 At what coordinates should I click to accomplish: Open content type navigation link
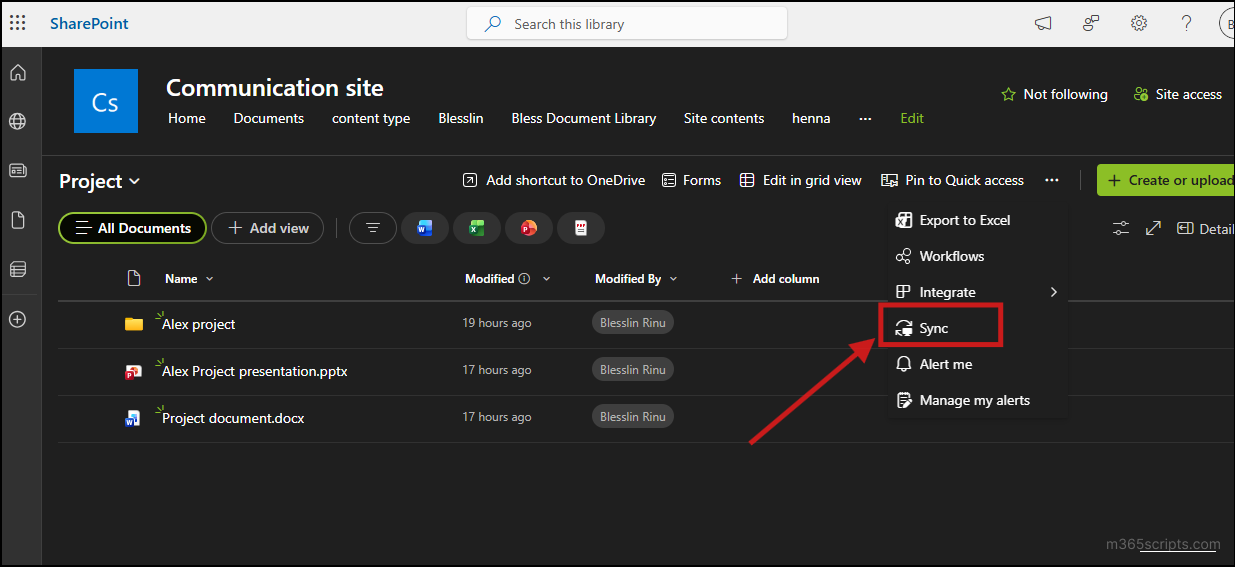tap(371, 118)
